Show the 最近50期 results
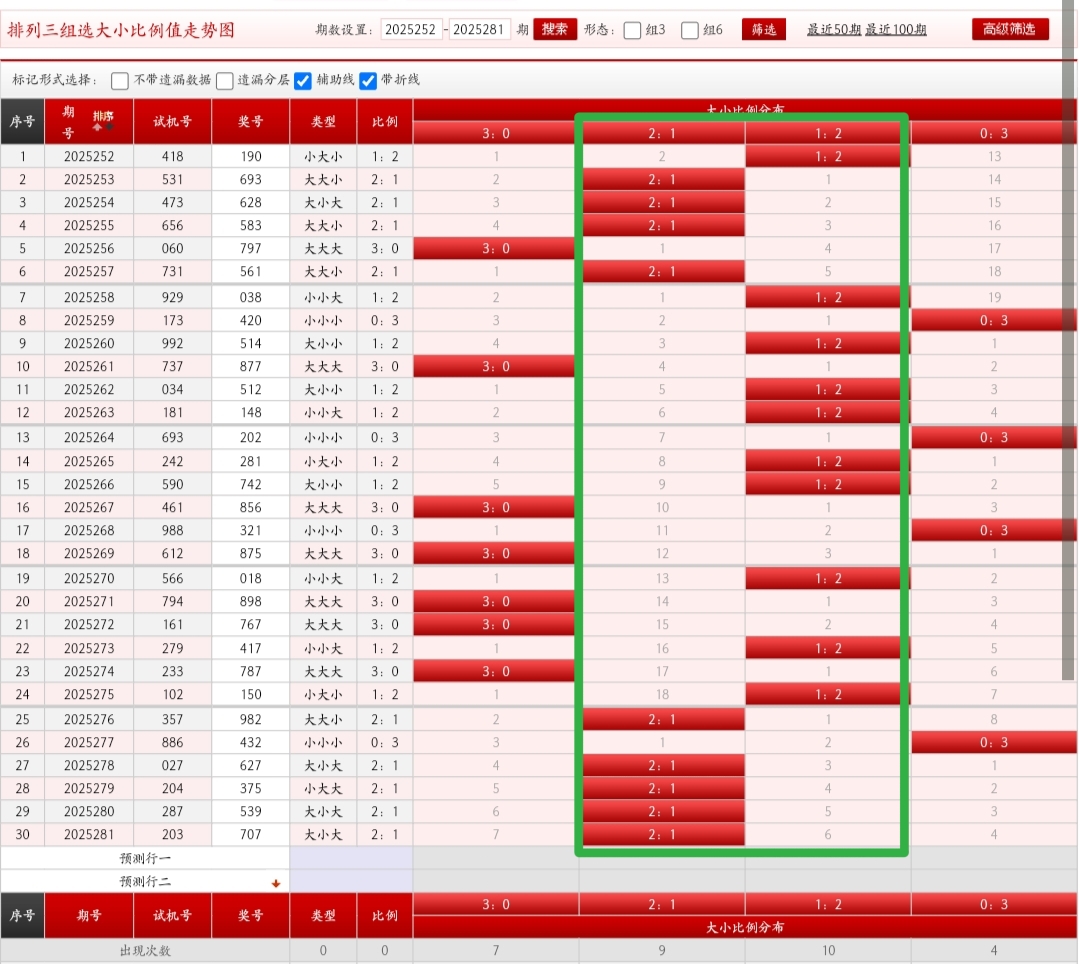Screen dimensions: 1080x964 pyautogui.click(x=834, y=30)
